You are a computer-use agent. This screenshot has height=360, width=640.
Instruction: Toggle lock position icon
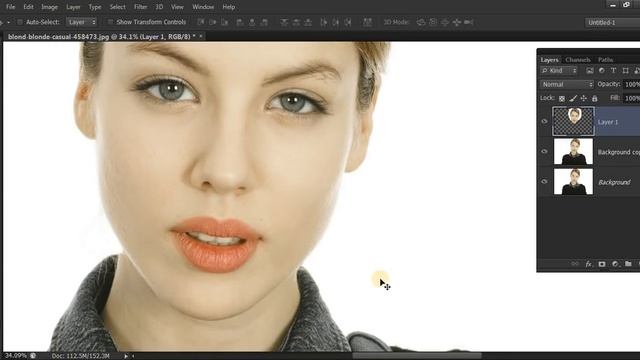[x=584, y=98]
